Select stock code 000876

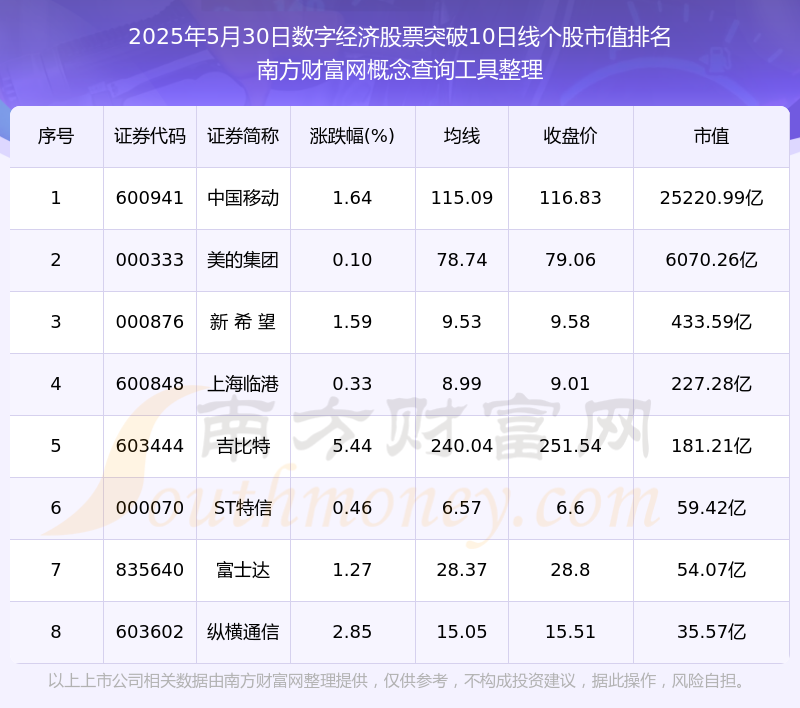point(149,322)
